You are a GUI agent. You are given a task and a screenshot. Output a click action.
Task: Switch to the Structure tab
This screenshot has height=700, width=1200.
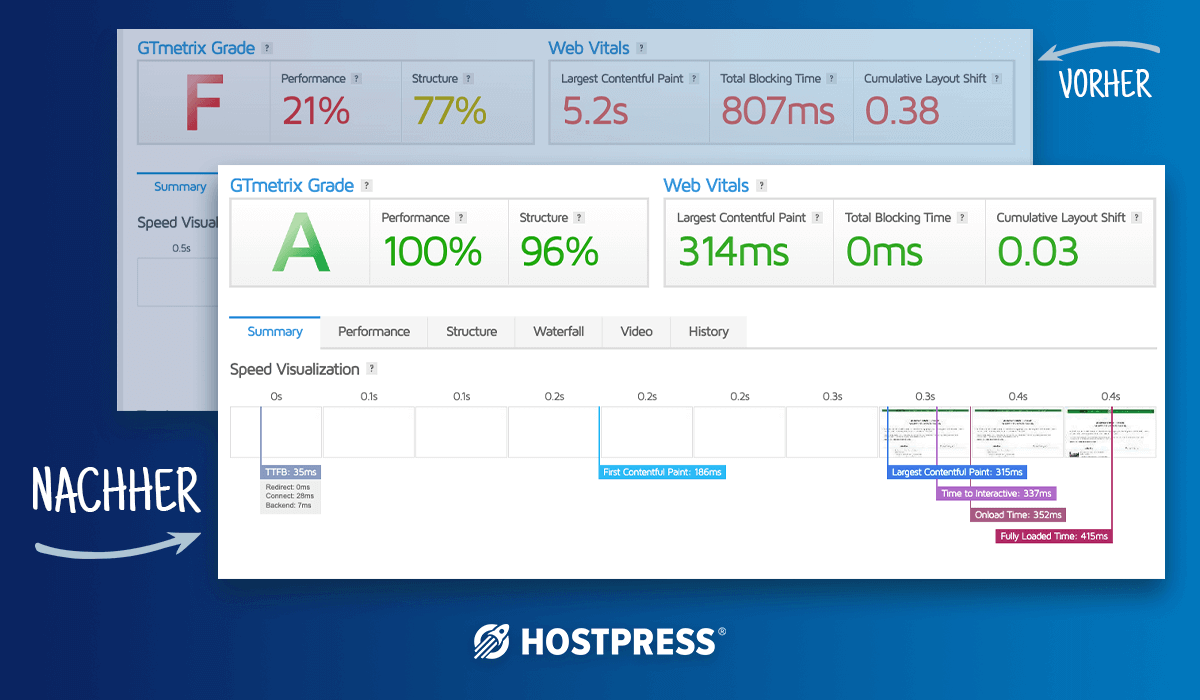[x=471, y=332]
